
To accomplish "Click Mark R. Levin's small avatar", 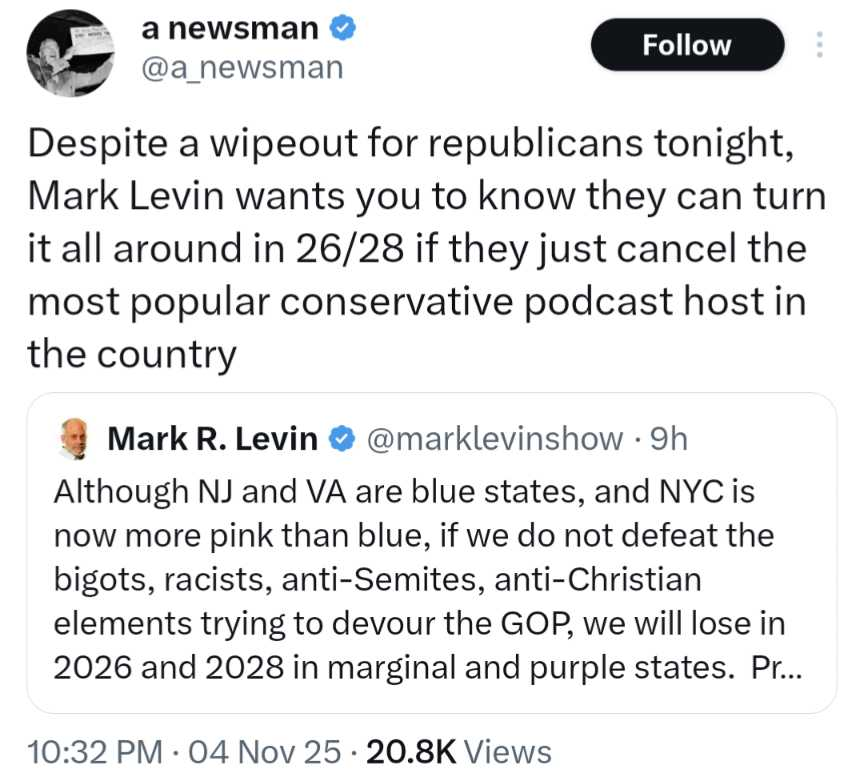I will click(x=72, y=438).
